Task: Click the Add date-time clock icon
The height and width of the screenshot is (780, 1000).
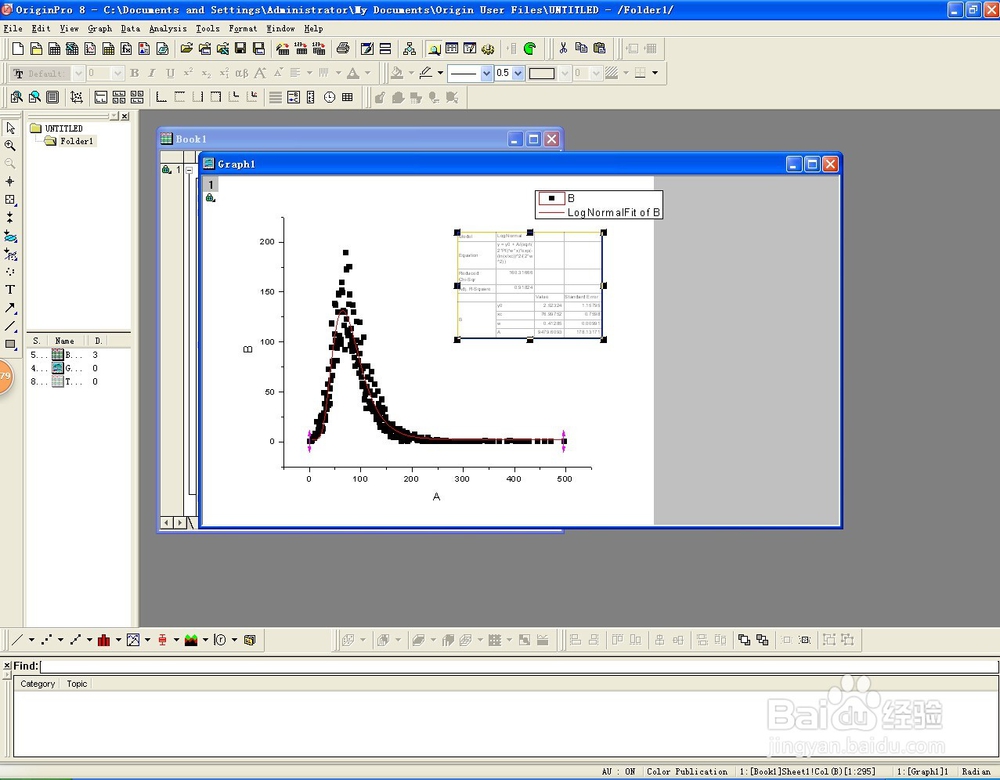Action: [329, 97]
